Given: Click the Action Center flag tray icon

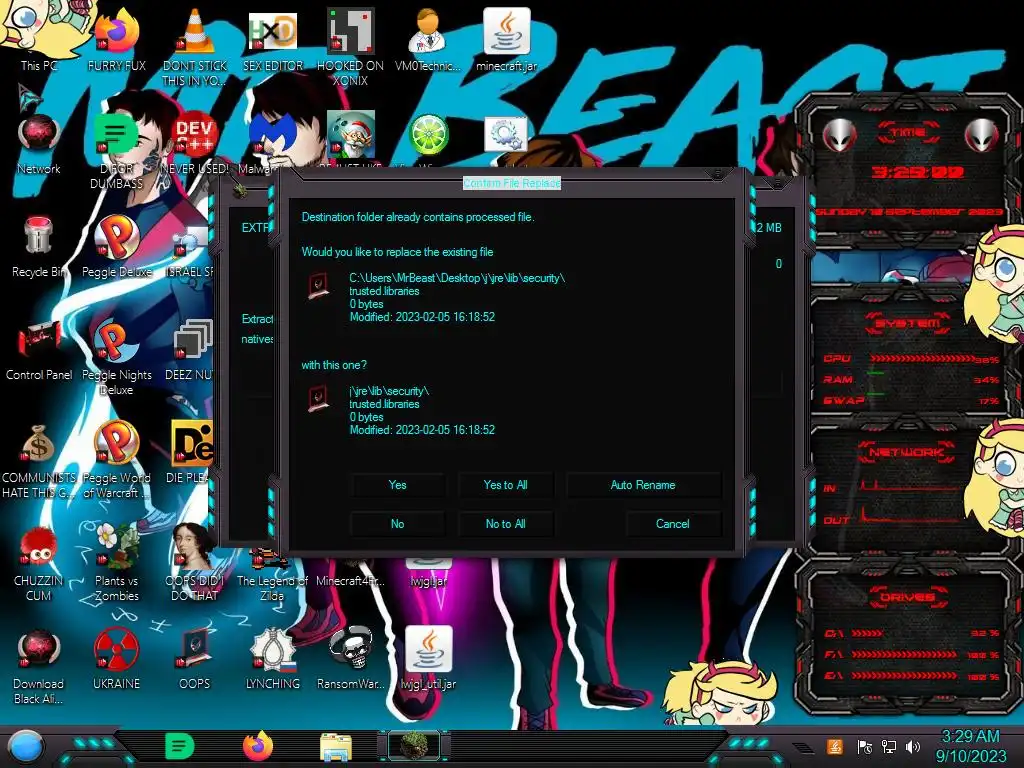Looking at the screenshot, I should click(x=865, y=746).
